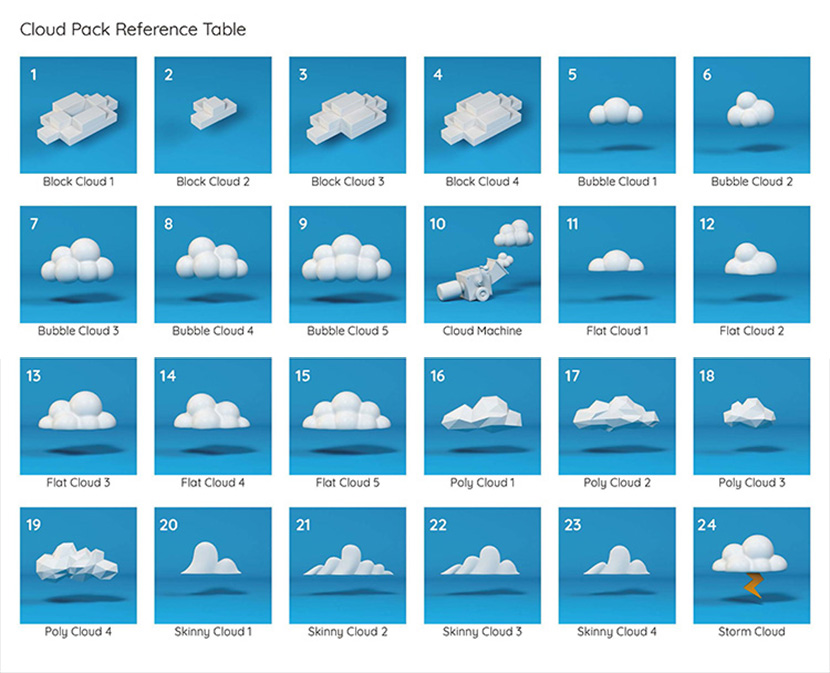The height and width of the screenshot is (673, 830).
Task: Select the 'Flat Cloud 3' caption
Action: (78, 483)
